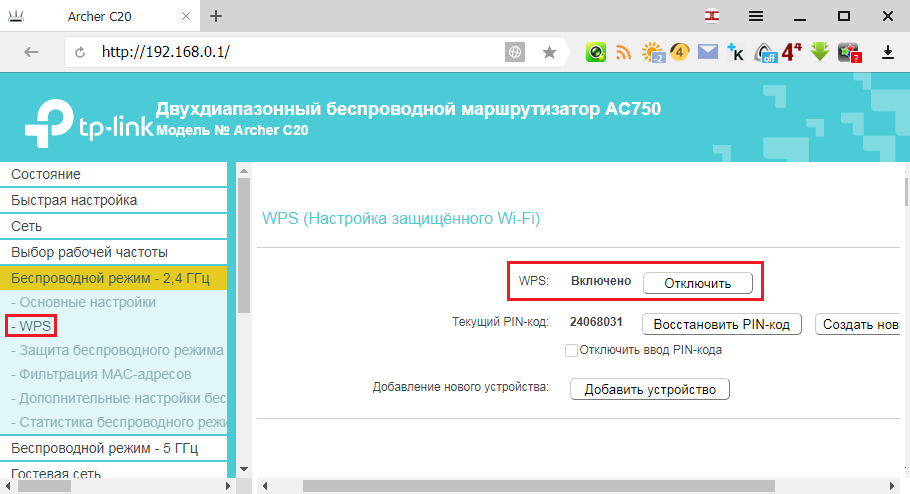Image resolution: width=910 pixels, height=494 pixels.
Task: Open 'Фильтрация MAC-адресов' submenu item
Action: (101, 374)
